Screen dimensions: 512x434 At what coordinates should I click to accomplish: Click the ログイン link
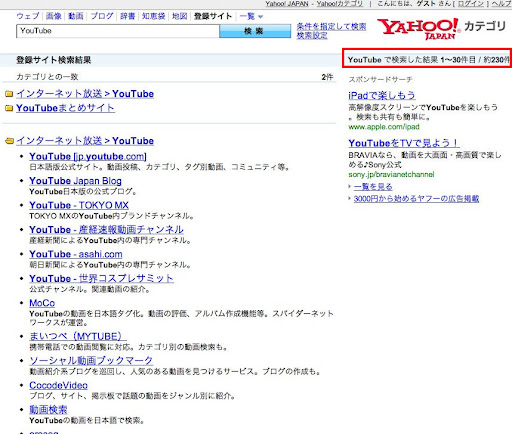(x=471, y=4)
